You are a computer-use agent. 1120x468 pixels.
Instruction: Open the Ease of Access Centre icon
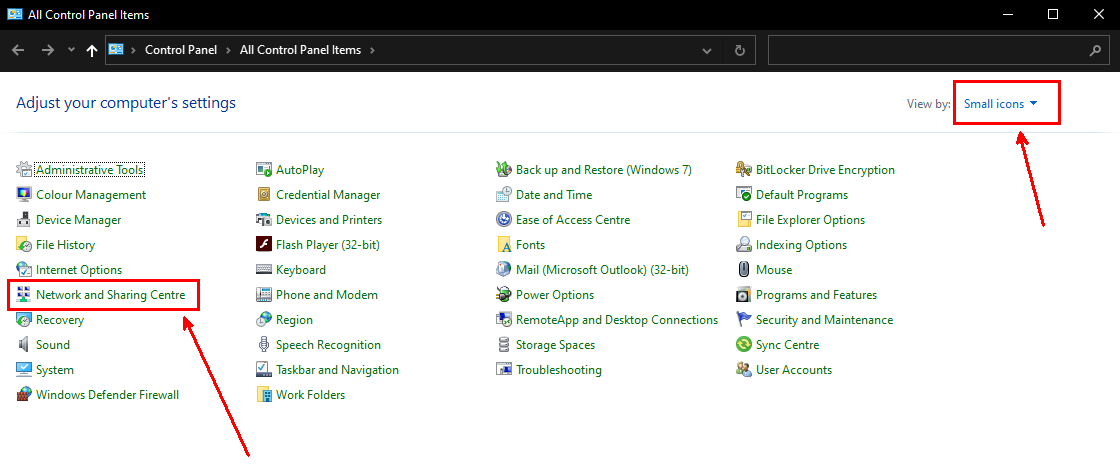tap(504, 220)
